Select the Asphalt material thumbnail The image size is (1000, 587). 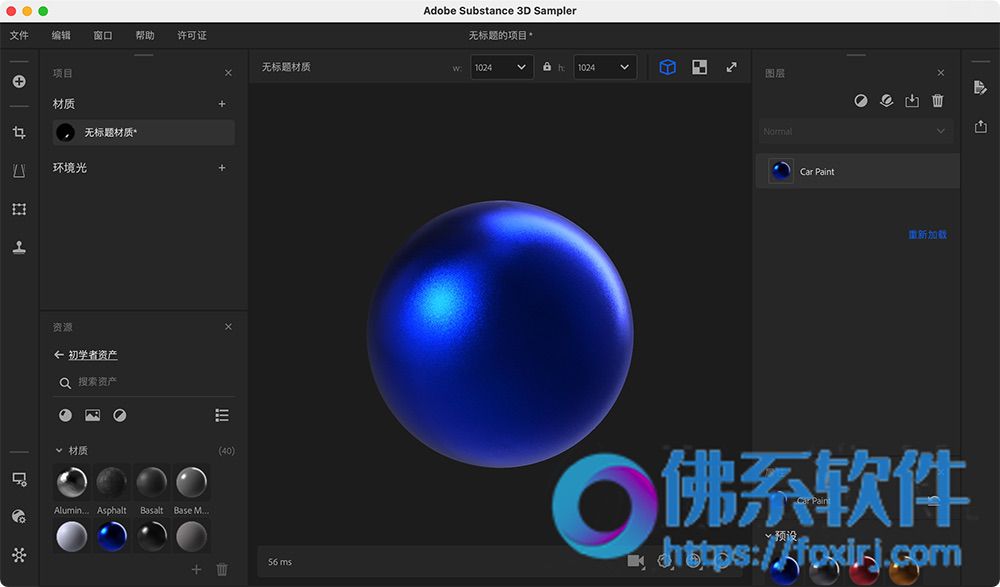tap(112, 482)
